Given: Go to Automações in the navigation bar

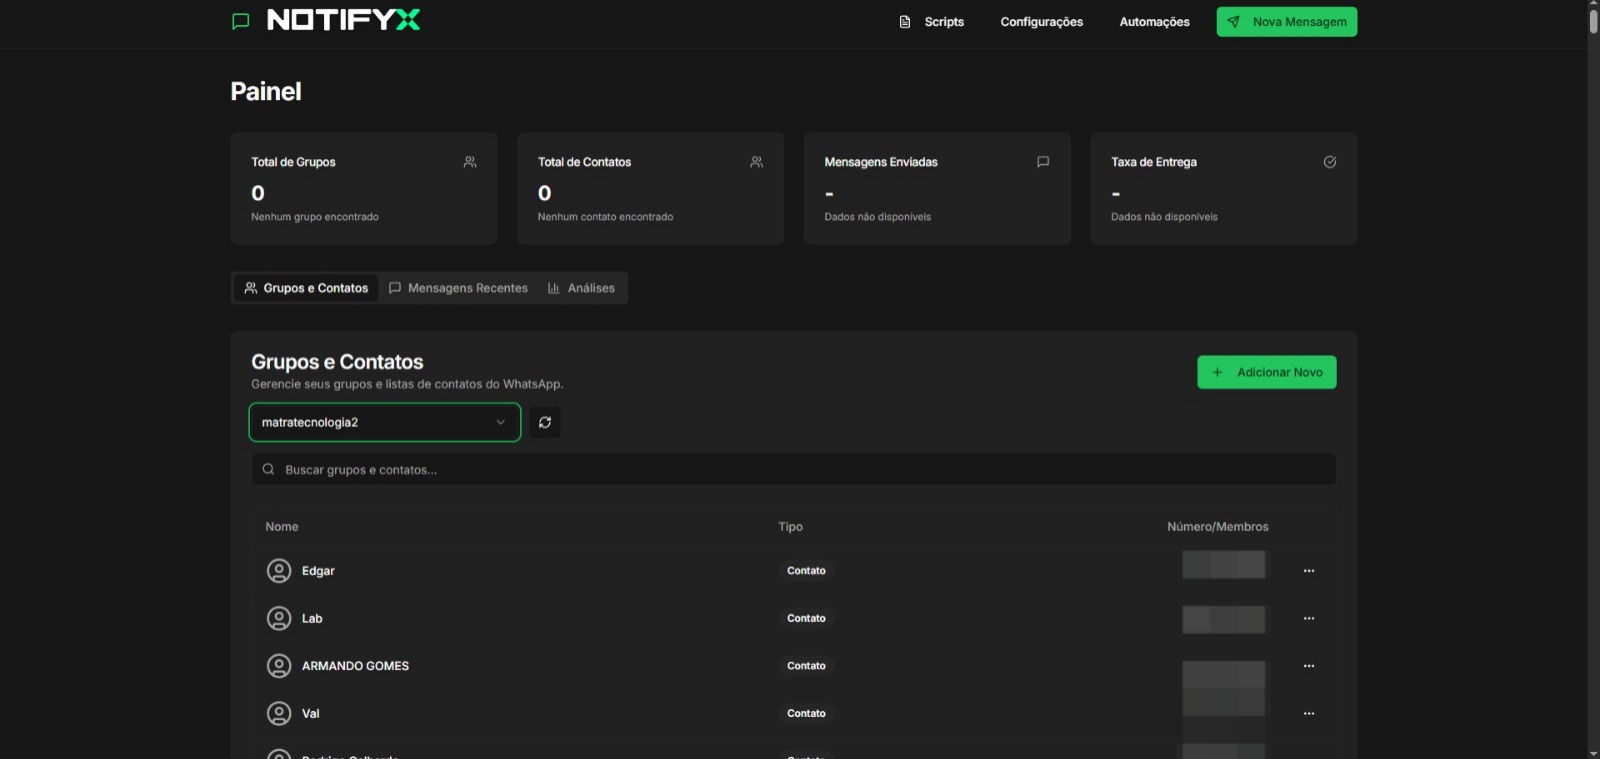Looking at the screenshot, I should (x=1154, y=22).
